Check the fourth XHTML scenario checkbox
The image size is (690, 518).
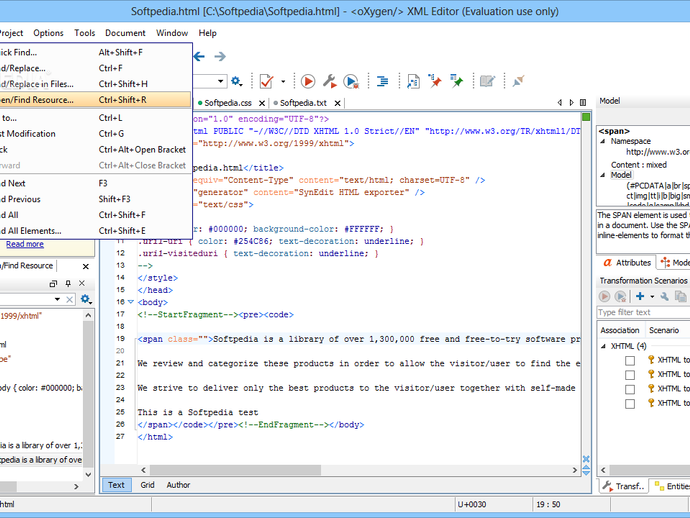click(630, 404)
